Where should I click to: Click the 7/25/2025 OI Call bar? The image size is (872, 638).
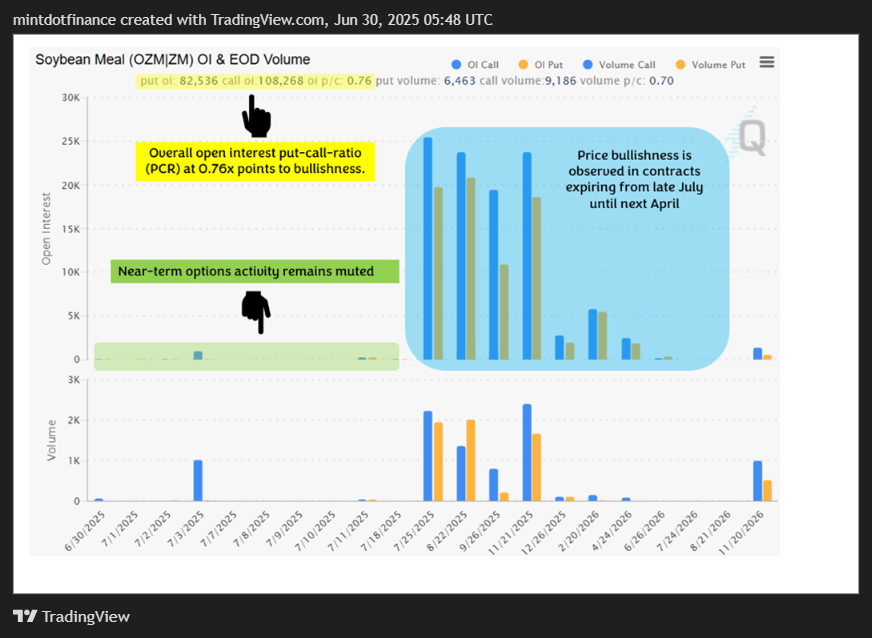[427, 249]
